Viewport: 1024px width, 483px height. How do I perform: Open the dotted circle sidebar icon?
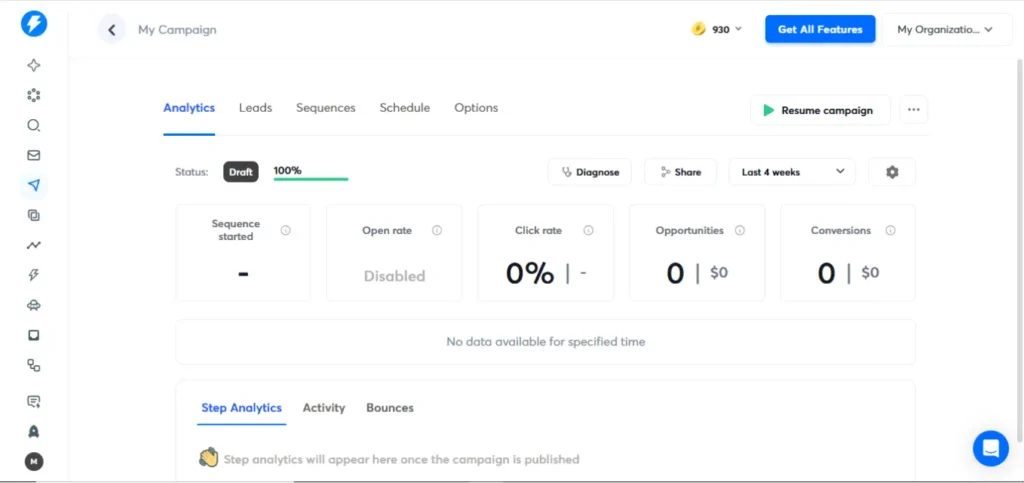[x=34, y=95]
